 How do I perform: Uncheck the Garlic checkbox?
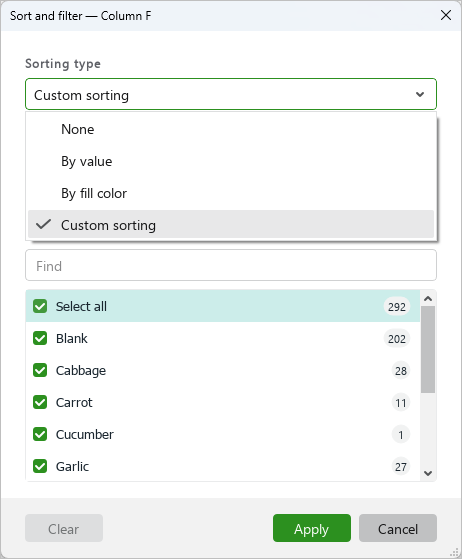40,466
